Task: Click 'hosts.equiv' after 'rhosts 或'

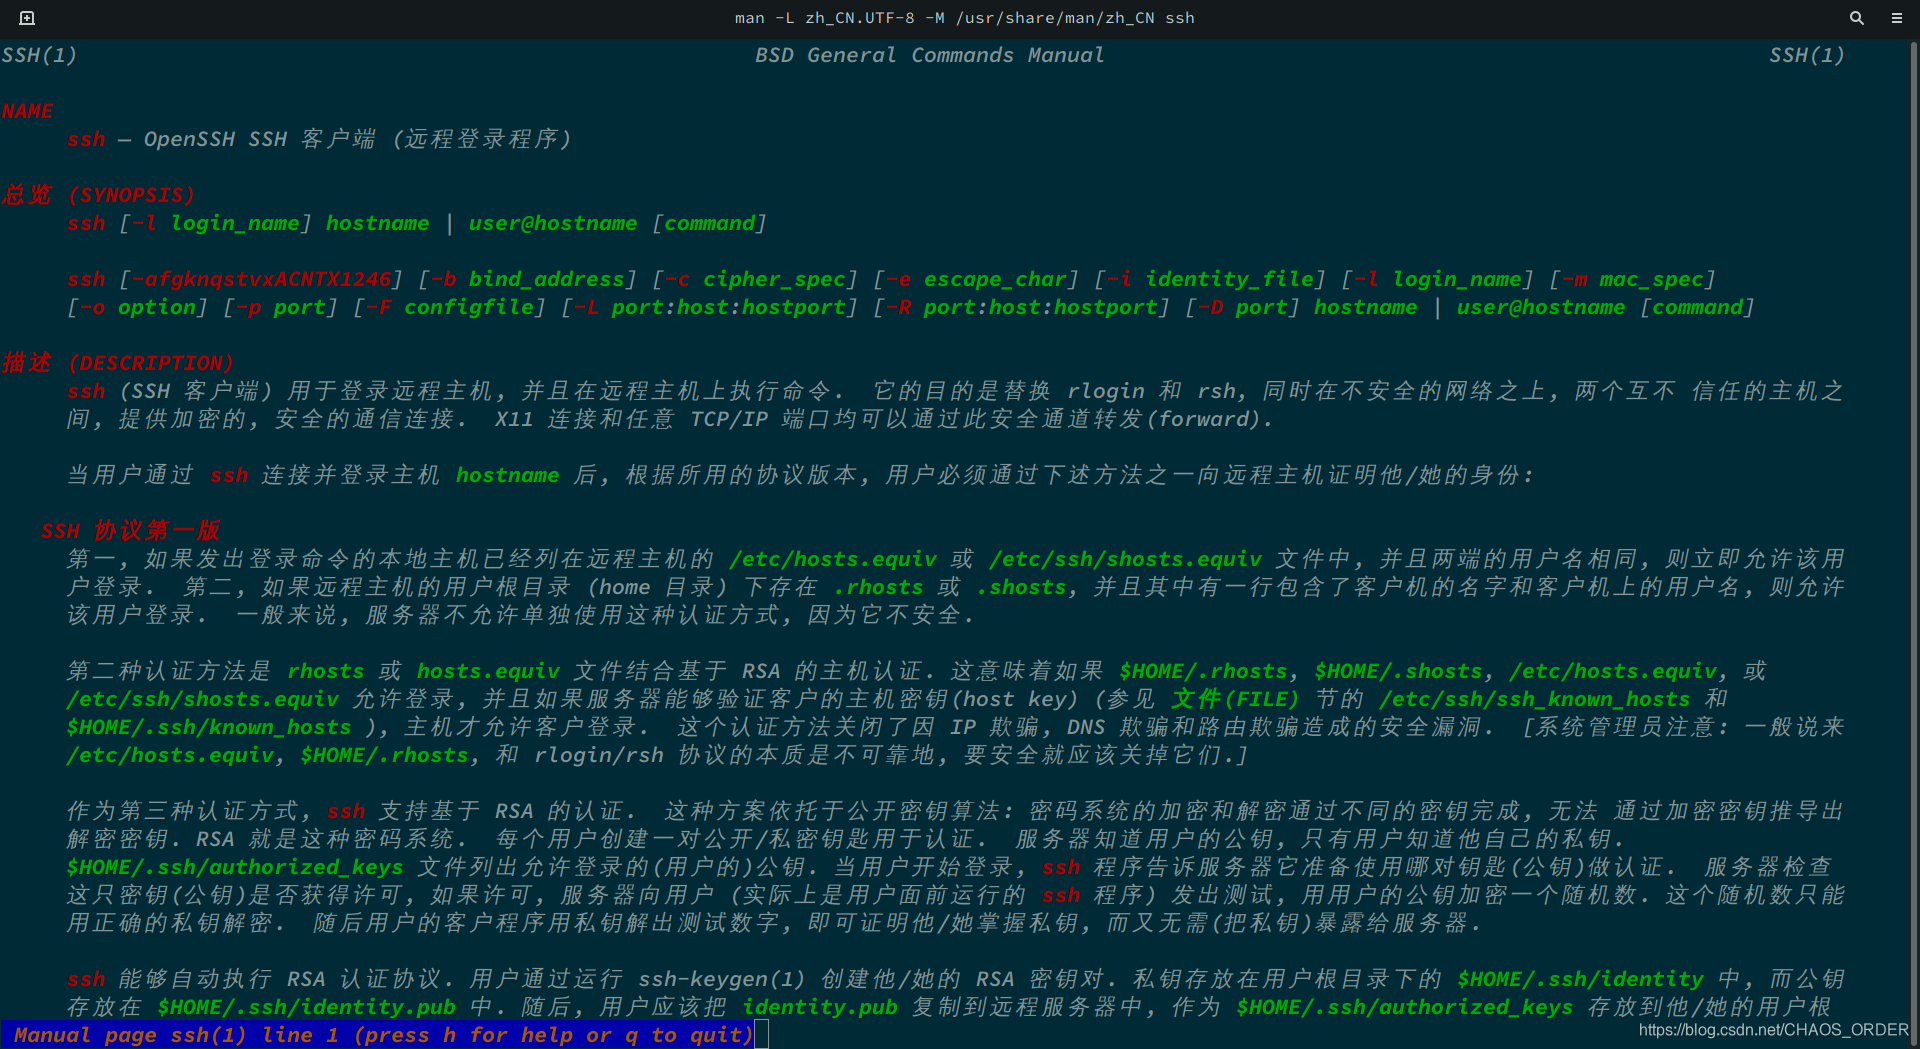Action: [488, 671]
